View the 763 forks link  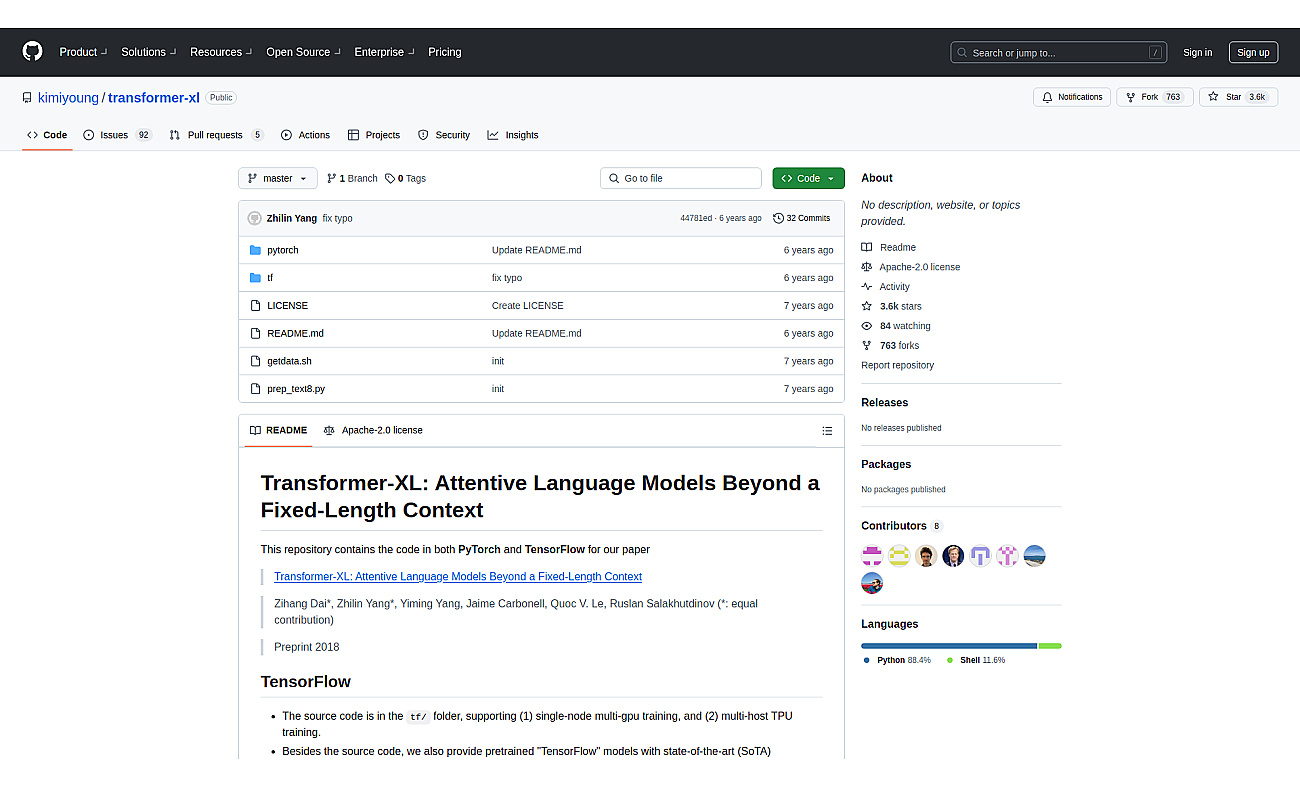[890, 346]
